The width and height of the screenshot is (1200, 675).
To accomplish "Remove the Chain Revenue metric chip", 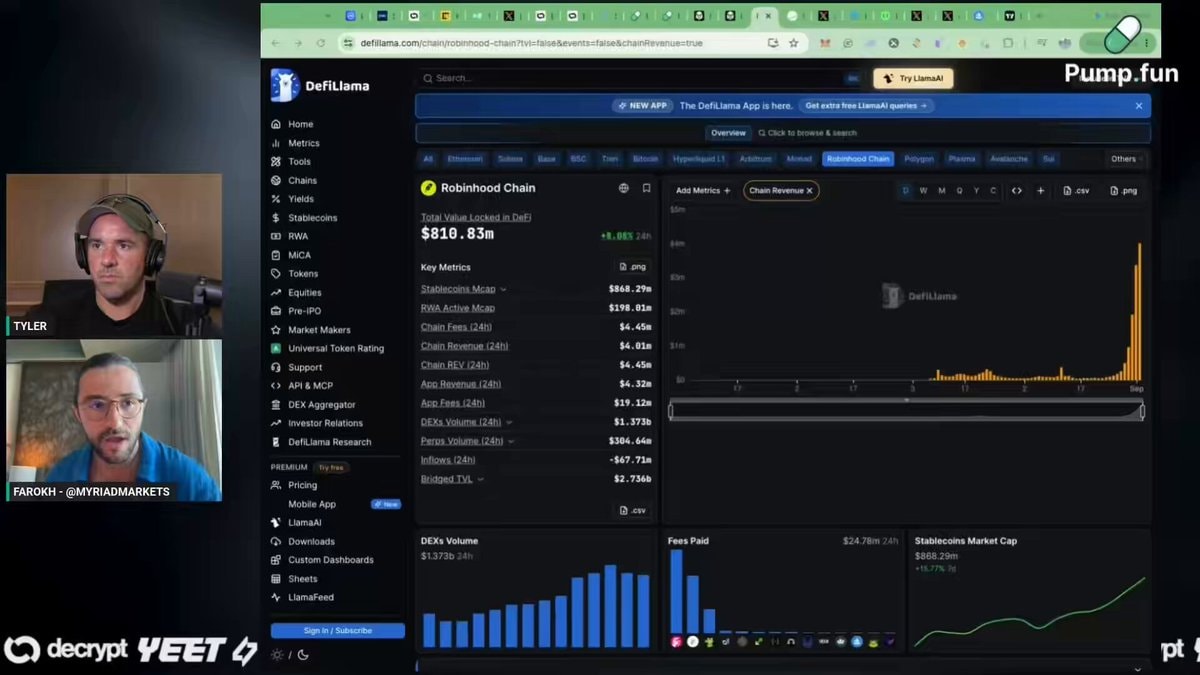I will (x=810, y=190).
